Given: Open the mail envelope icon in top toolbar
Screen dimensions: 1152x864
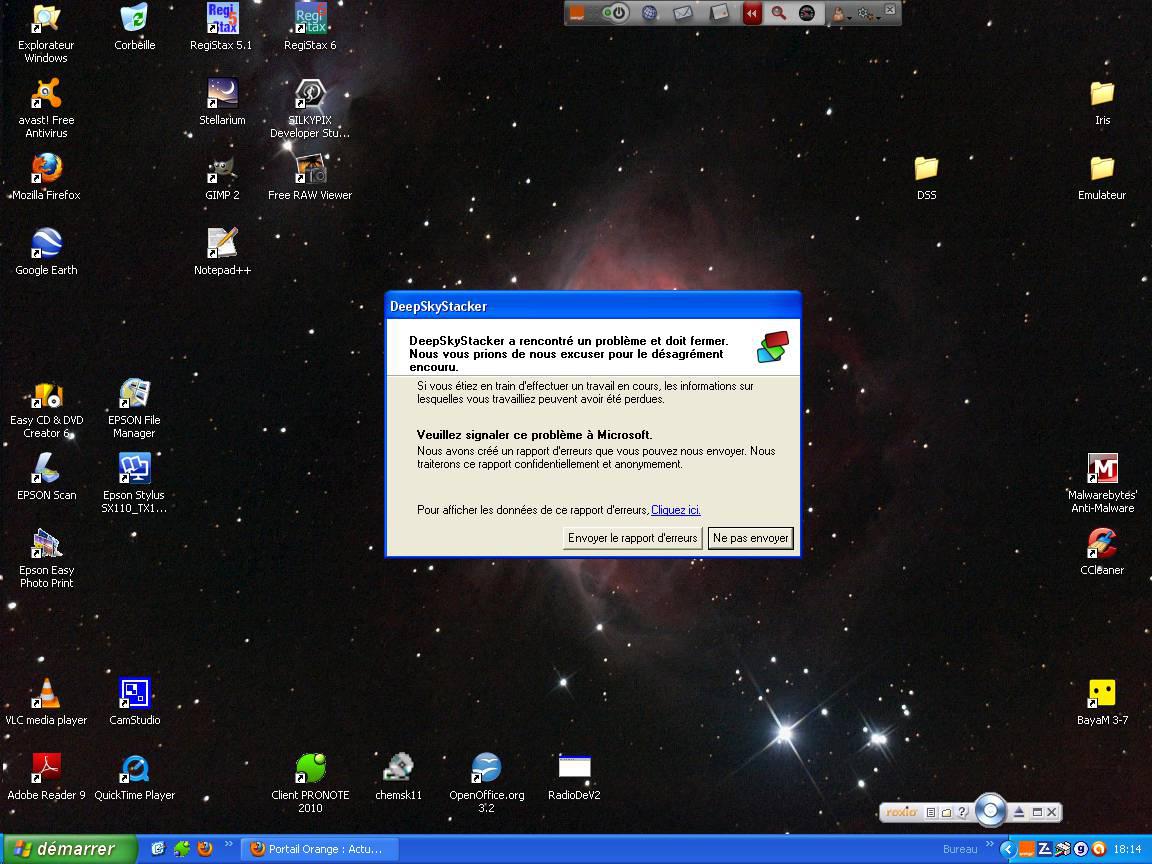Looking at the screenshot, I should coord(683,13).
